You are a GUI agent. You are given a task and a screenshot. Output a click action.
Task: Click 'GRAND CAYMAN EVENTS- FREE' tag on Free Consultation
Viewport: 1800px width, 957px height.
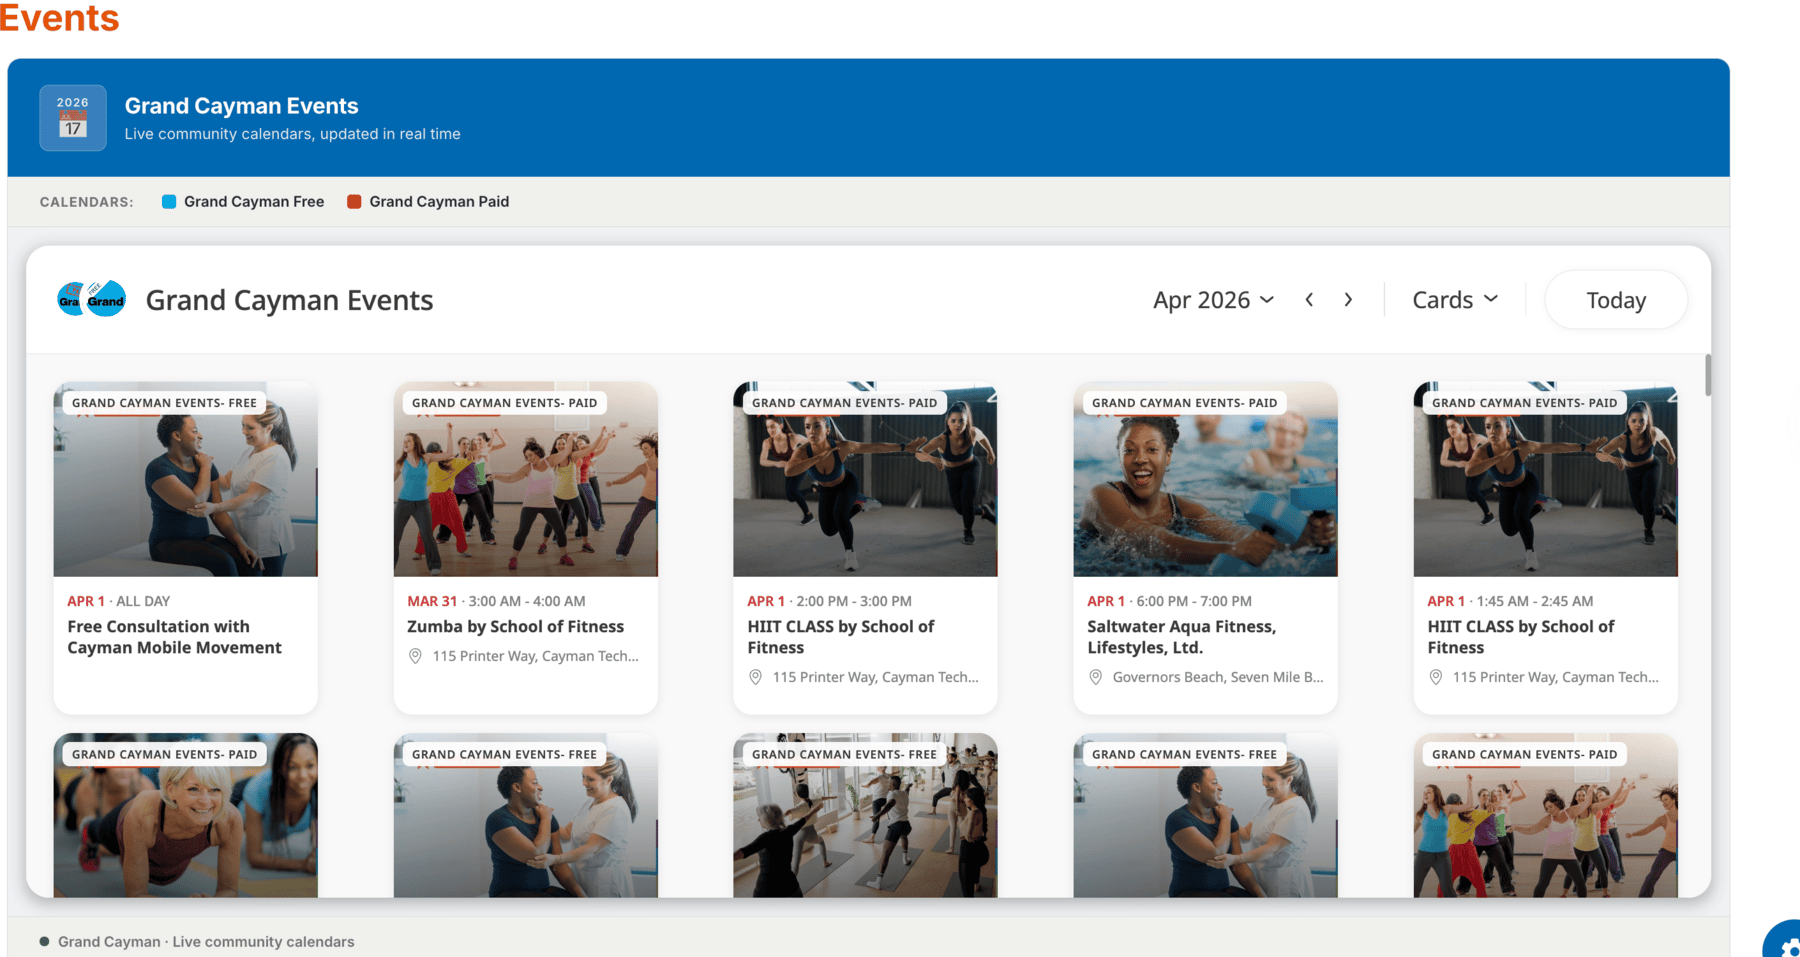pos(164,403)
